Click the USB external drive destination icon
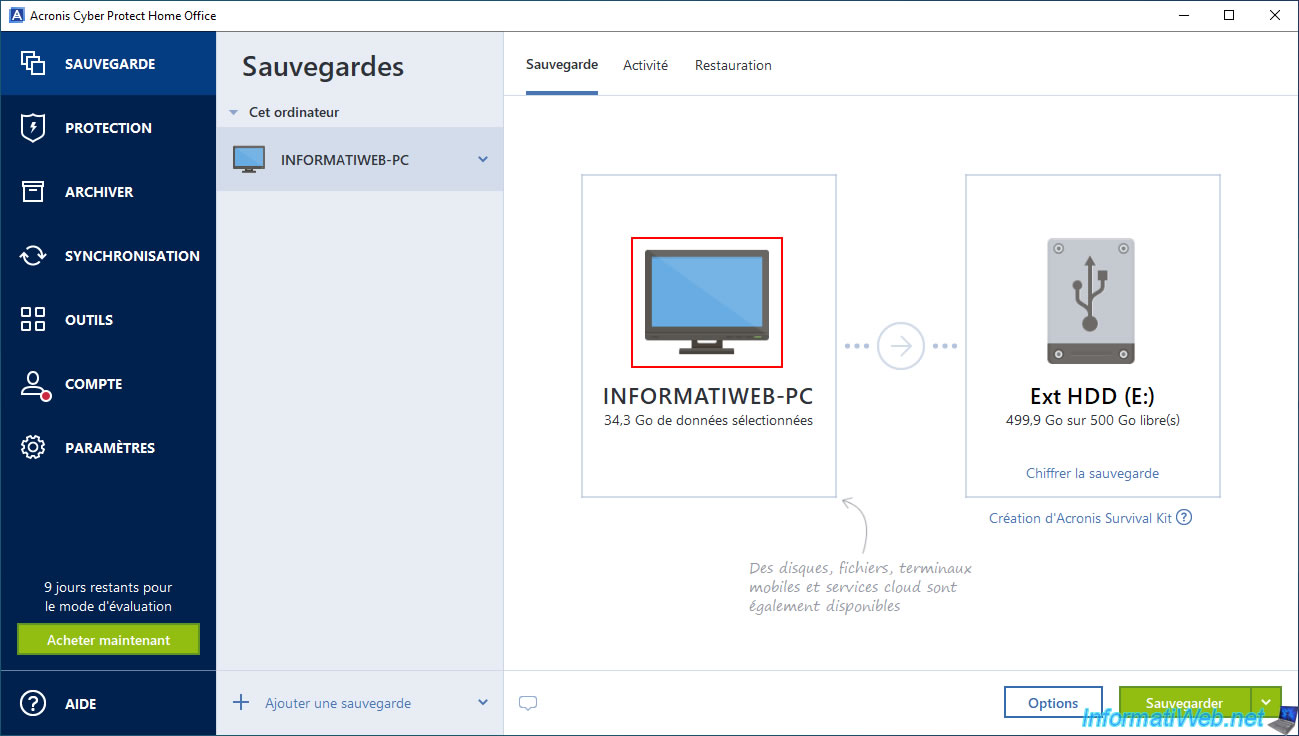The height and width of the screenshot is (736, 1299). [1090, 301]
